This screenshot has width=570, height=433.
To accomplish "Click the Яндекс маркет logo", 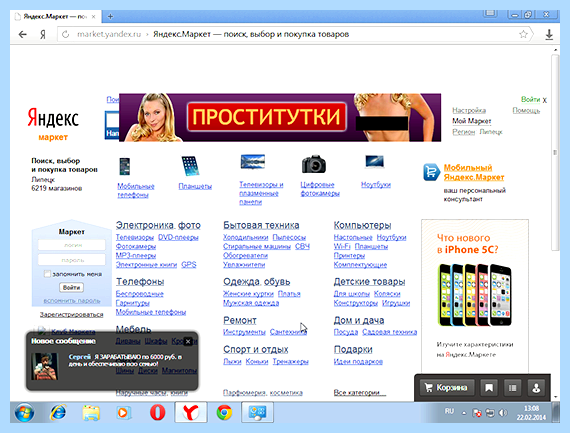I will tap(53, 124).
